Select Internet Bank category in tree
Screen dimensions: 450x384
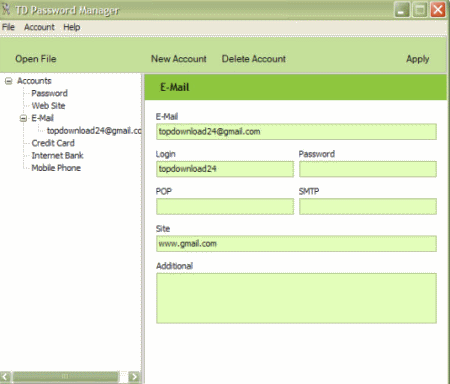tap(57, 155)
